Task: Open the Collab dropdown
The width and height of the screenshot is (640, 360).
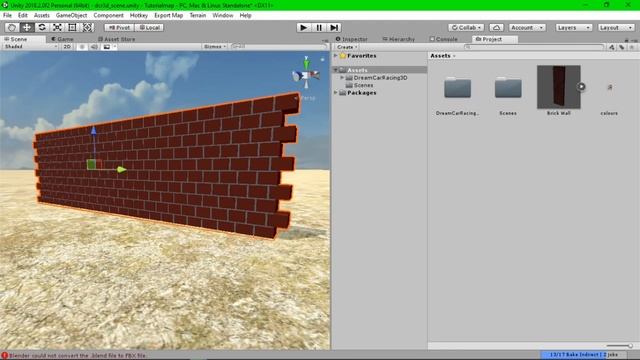Action: point(466,27)
